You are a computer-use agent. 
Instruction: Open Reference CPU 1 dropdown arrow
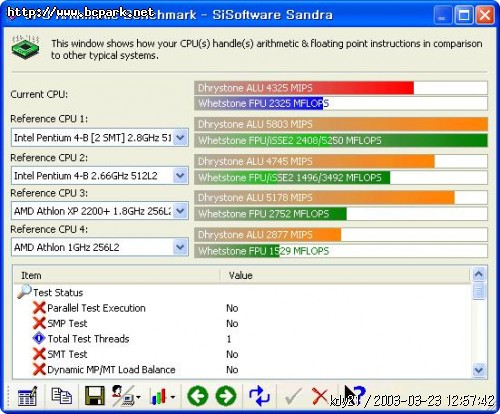tap(180, 137)
